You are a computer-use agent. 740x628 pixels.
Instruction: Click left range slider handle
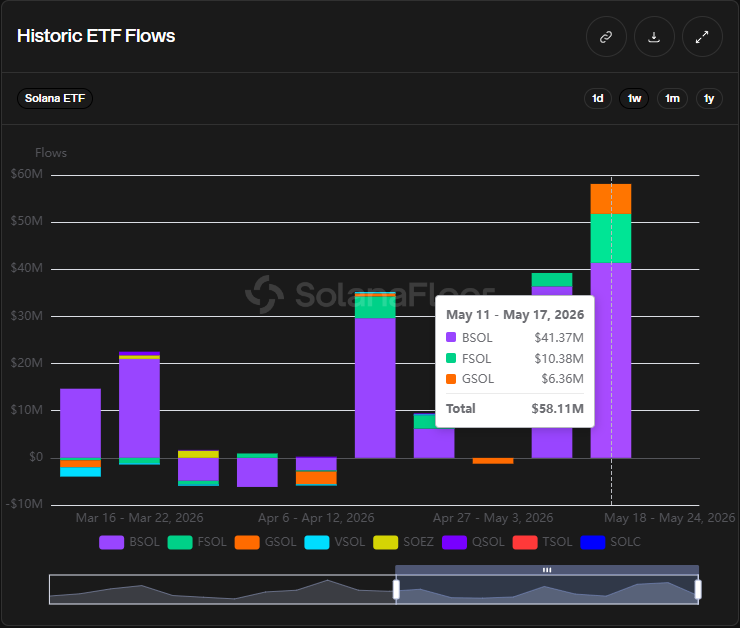[396, 589]
